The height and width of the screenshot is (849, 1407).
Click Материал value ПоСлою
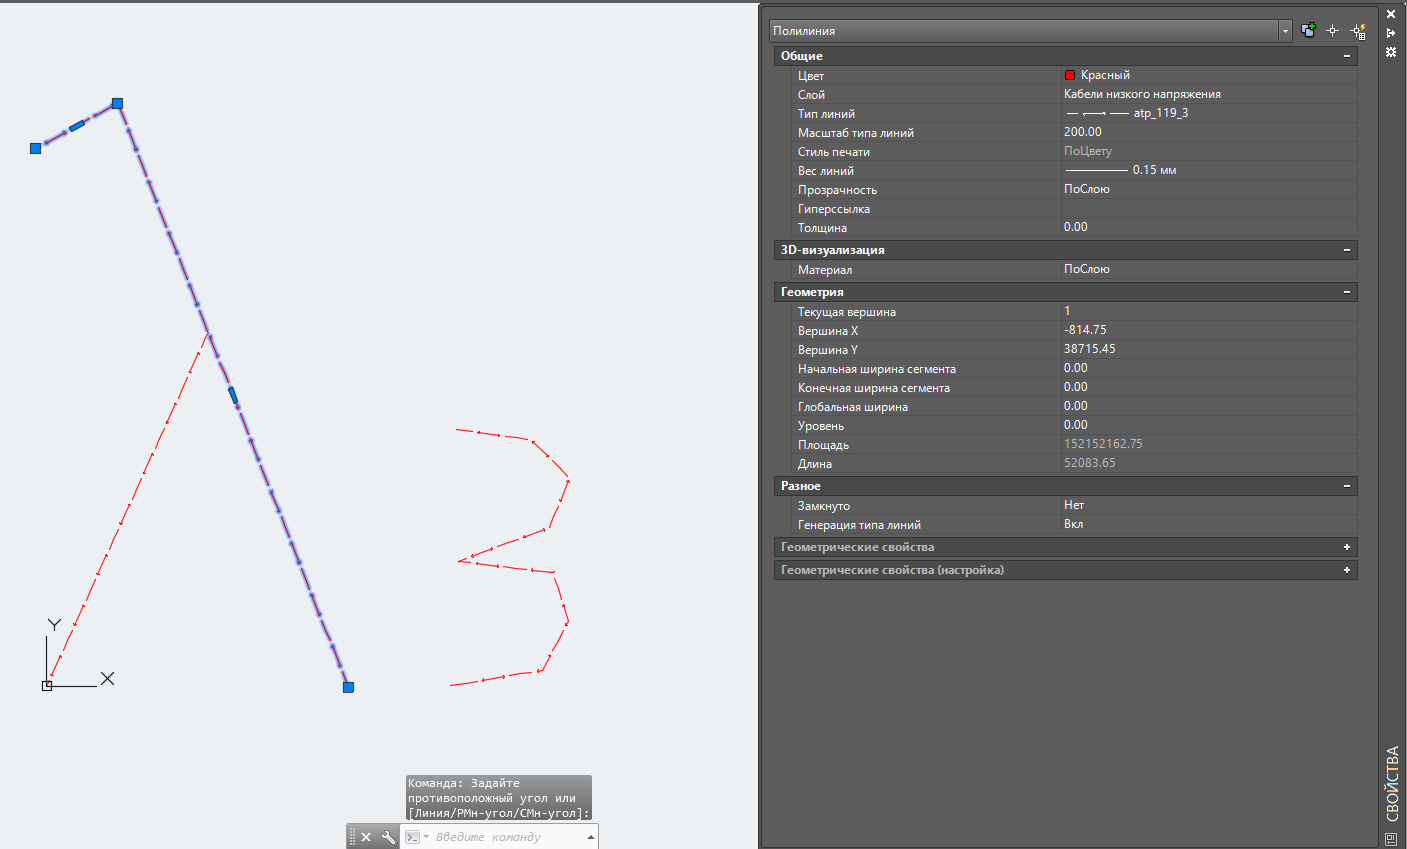[x=1087, y=269]
